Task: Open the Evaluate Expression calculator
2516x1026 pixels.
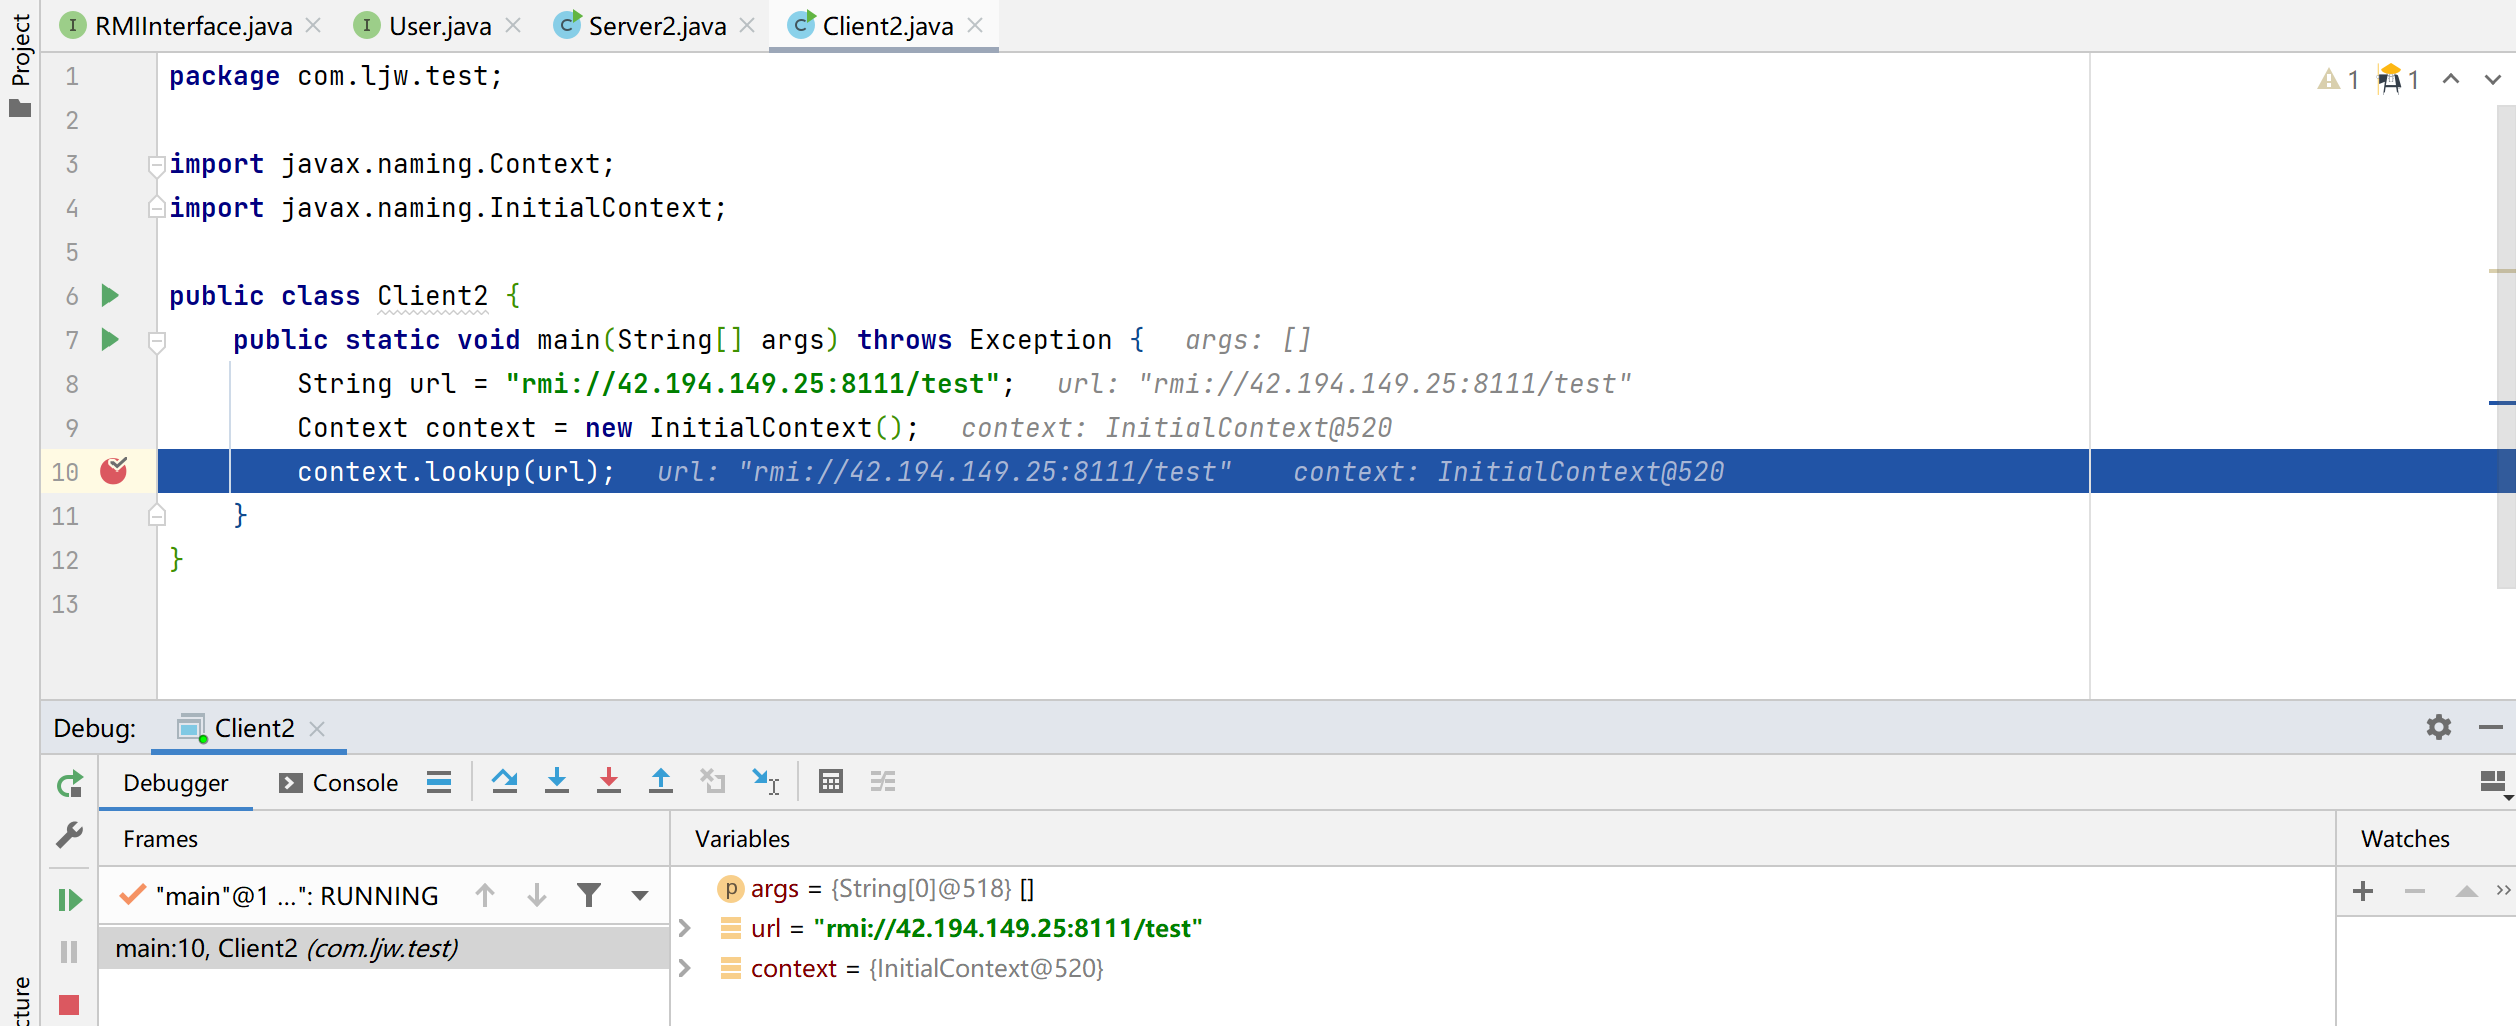Action: [831, 781]
